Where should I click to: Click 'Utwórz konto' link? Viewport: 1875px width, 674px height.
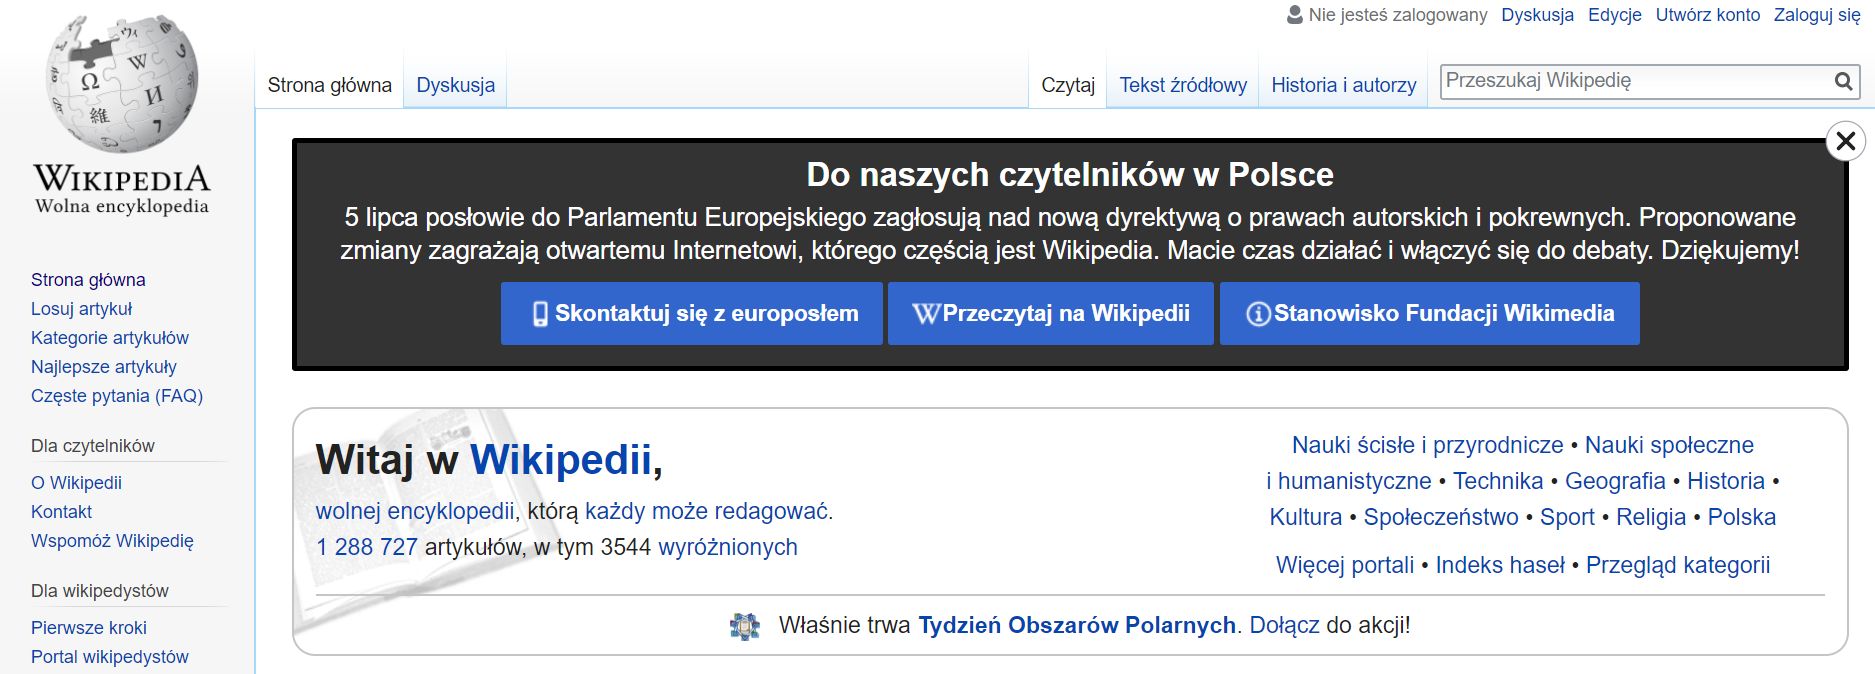(1708, 15)
